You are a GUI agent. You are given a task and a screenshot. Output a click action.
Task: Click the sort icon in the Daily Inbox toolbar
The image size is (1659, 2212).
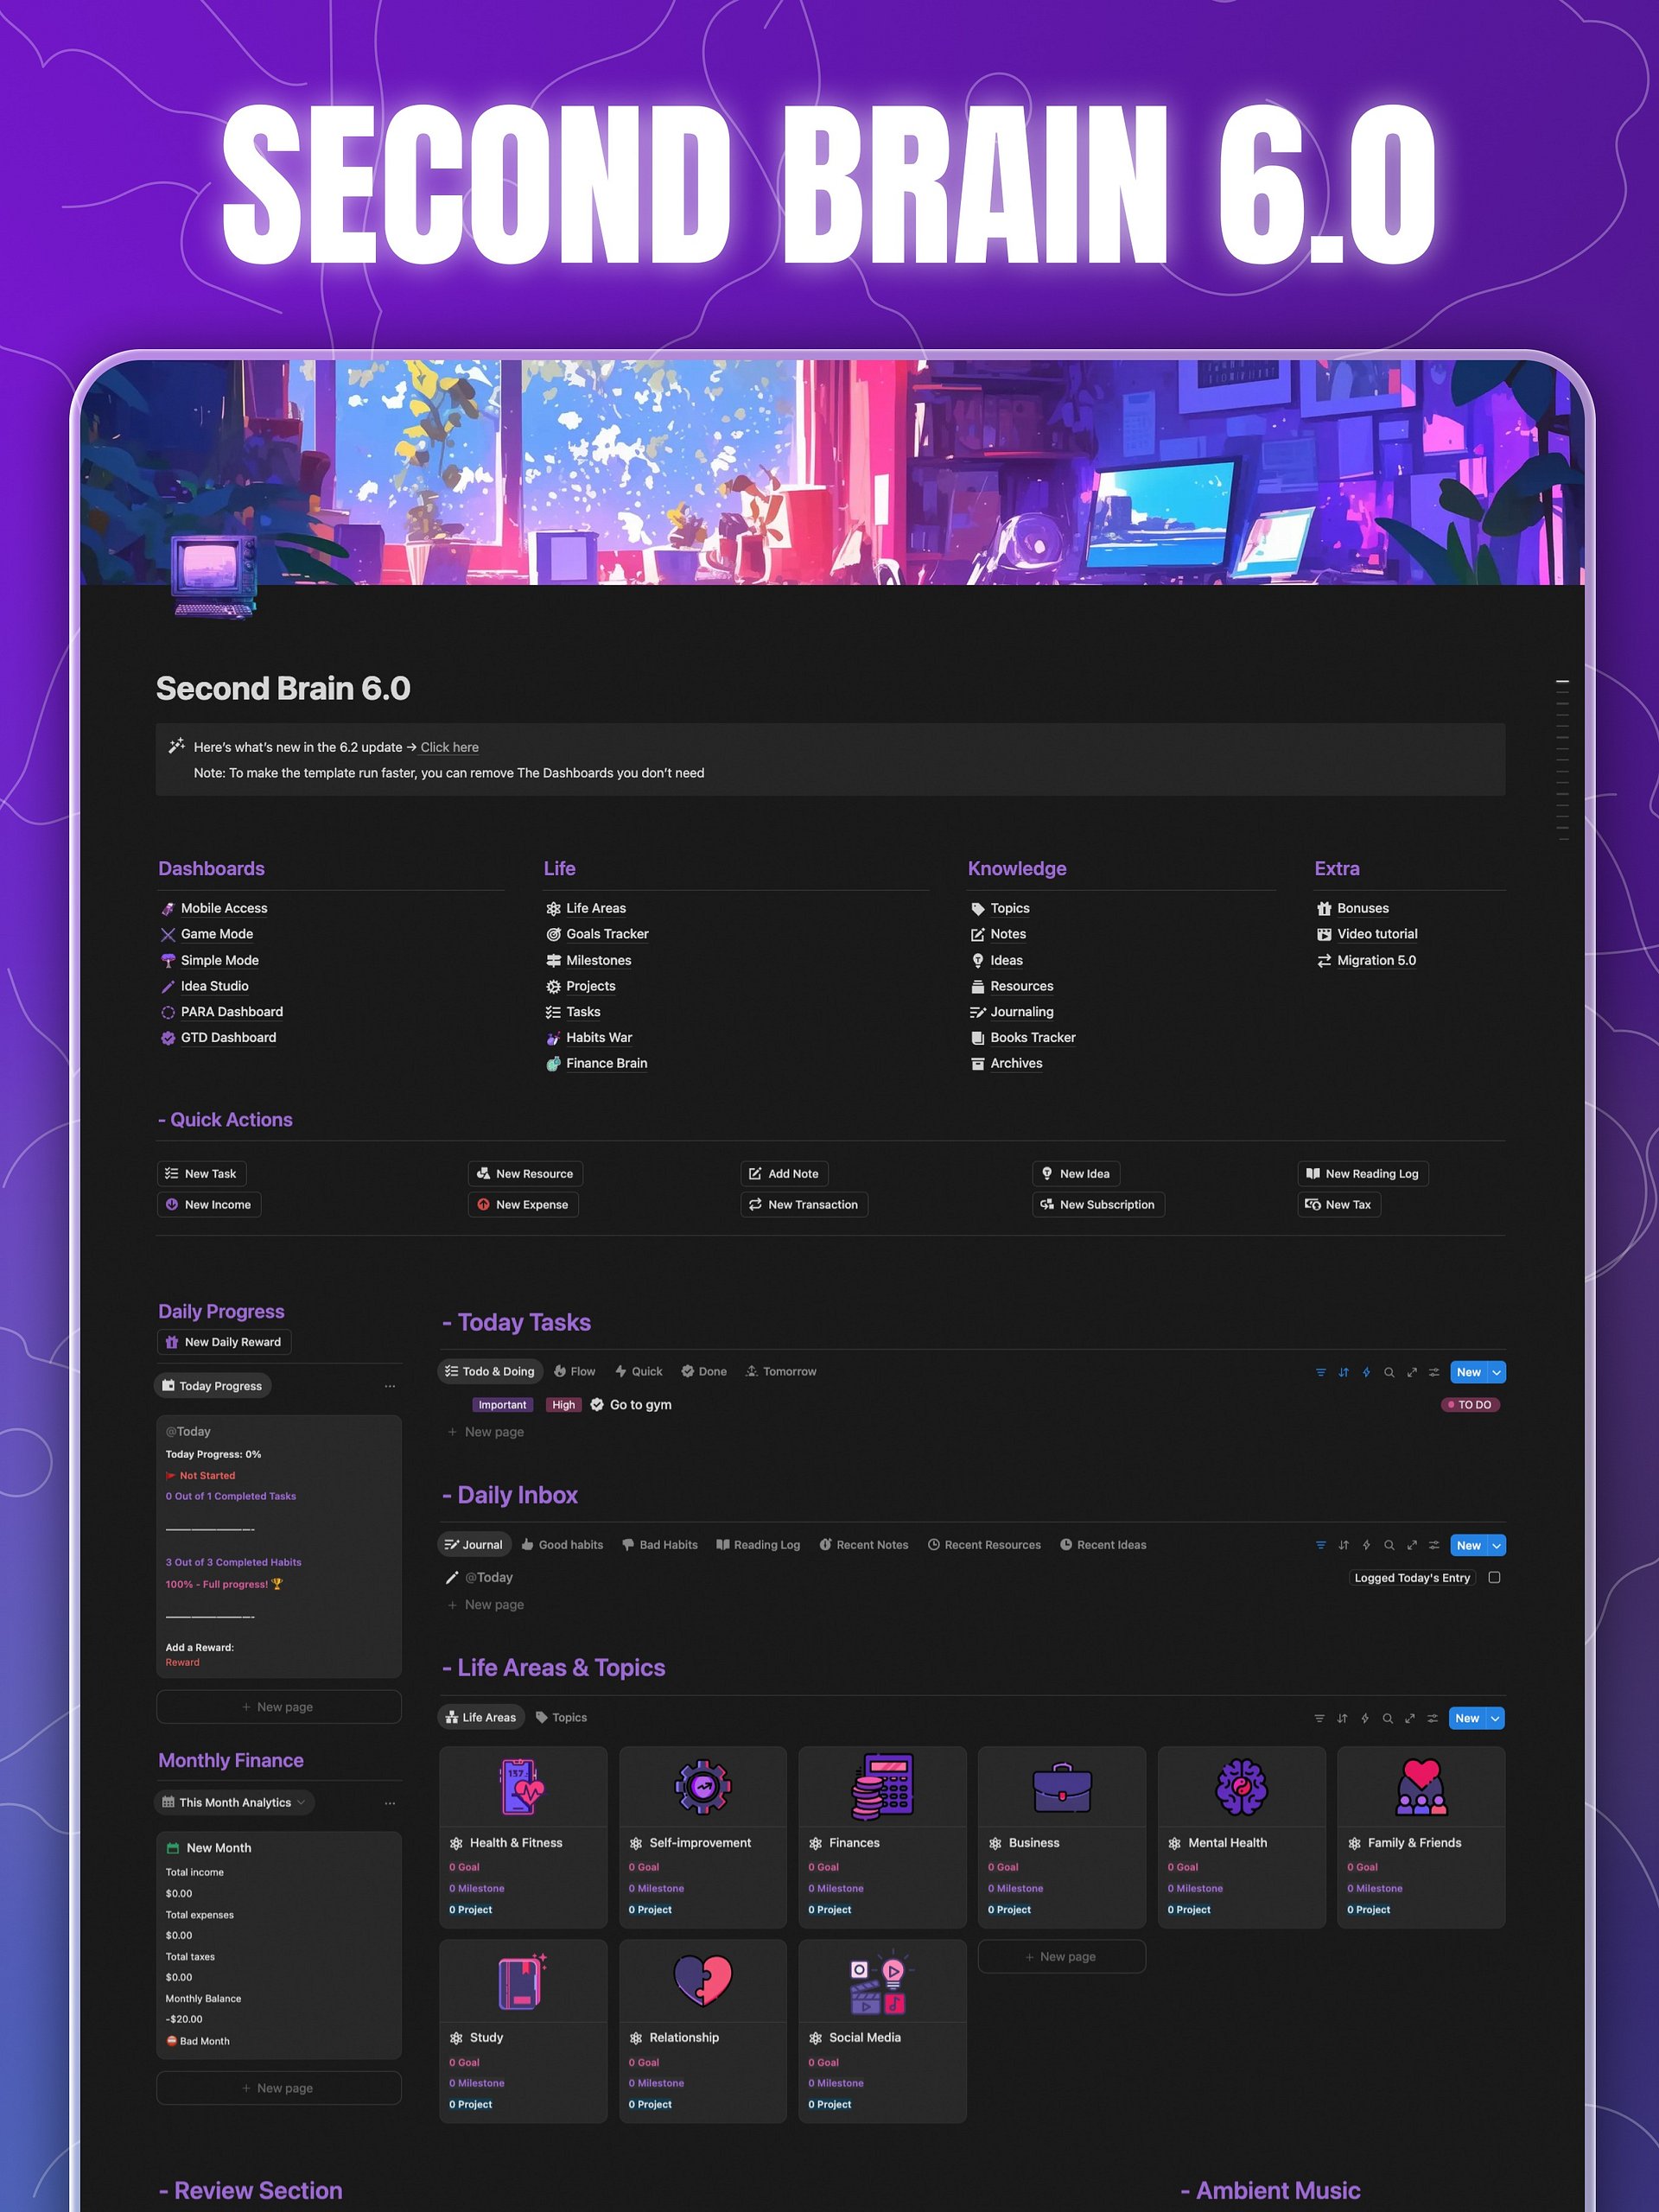coord(1344,1545)
